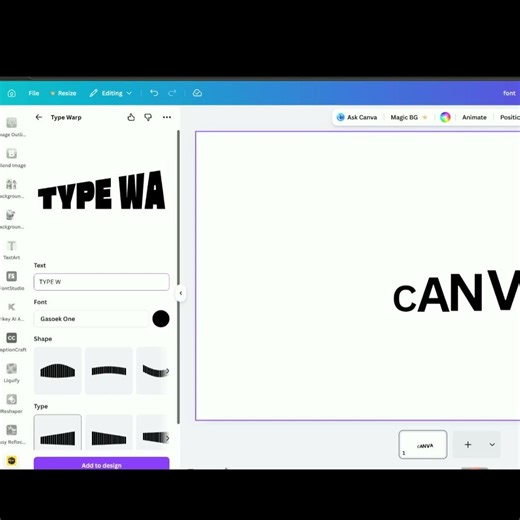Open the Gasoek One font dropdown
The height and width of the screenshot is (520, 520).
click(x=91, y=319)
